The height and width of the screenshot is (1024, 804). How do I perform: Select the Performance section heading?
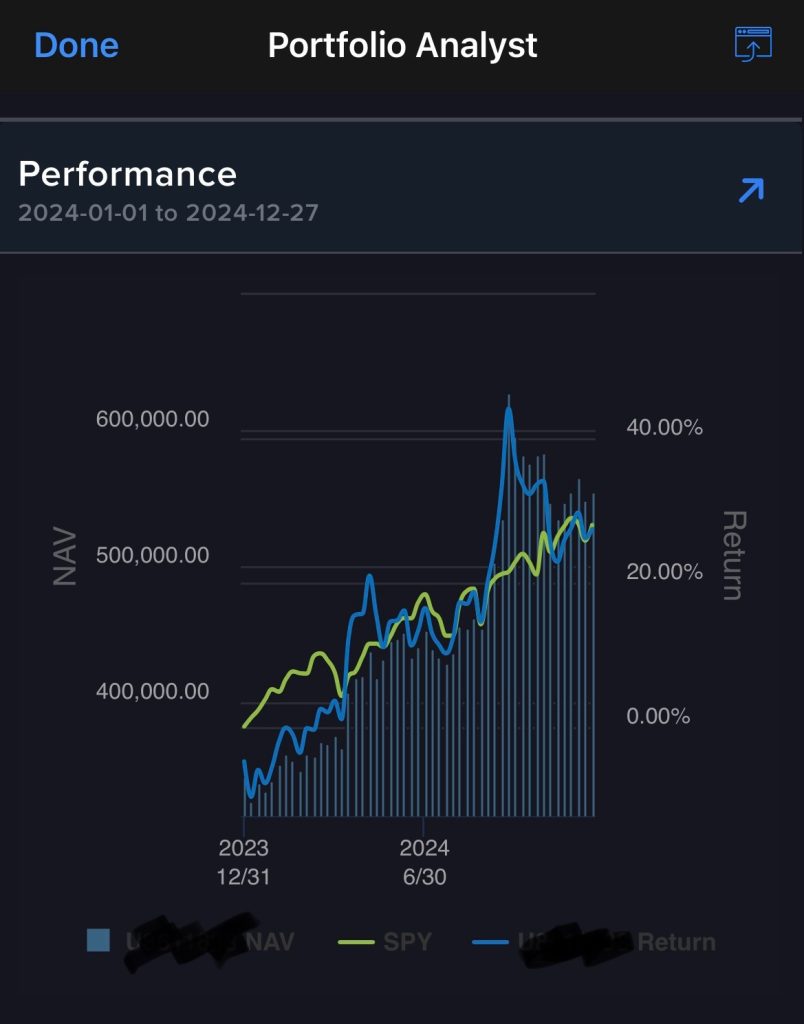click(128, 174)
